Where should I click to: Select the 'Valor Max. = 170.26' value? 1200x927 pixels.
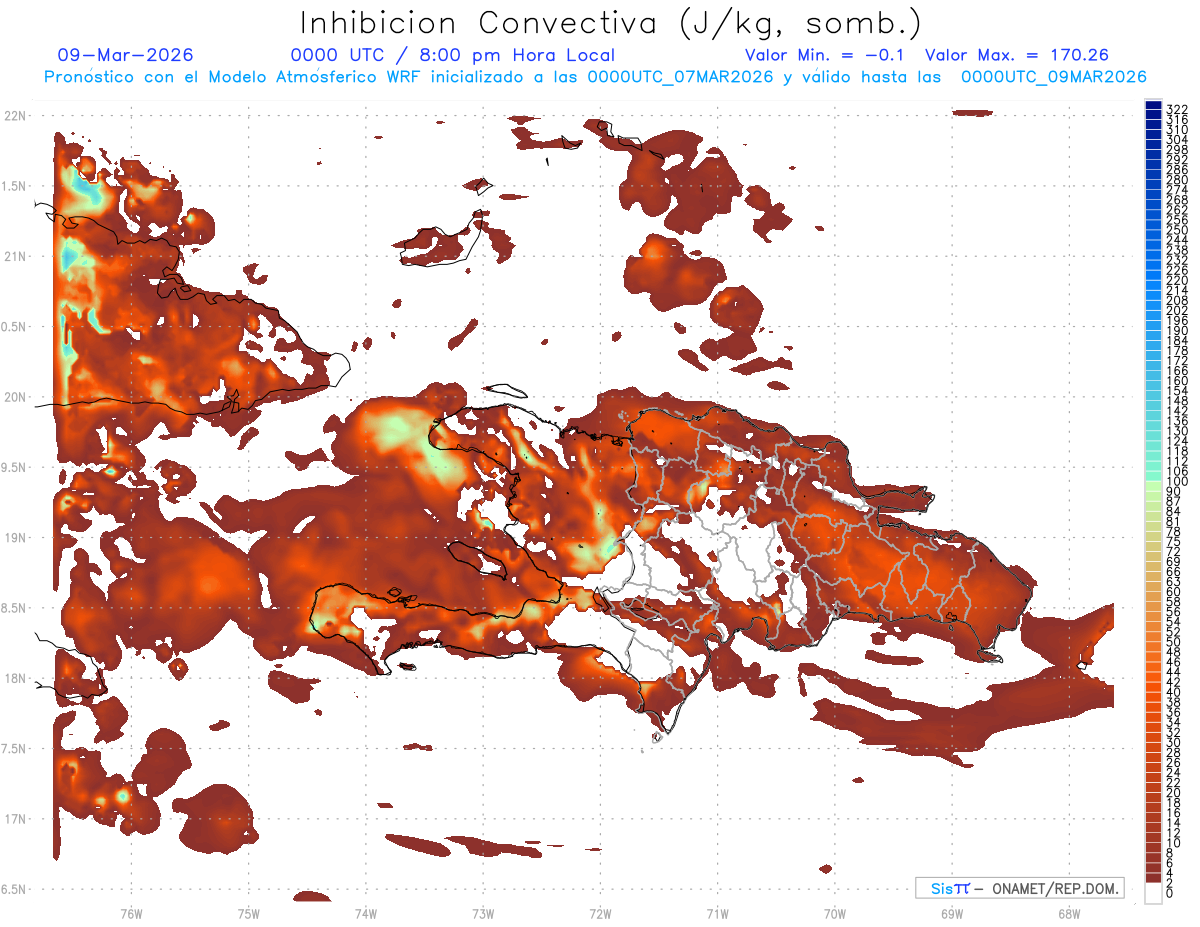[x=1017, y=56]
